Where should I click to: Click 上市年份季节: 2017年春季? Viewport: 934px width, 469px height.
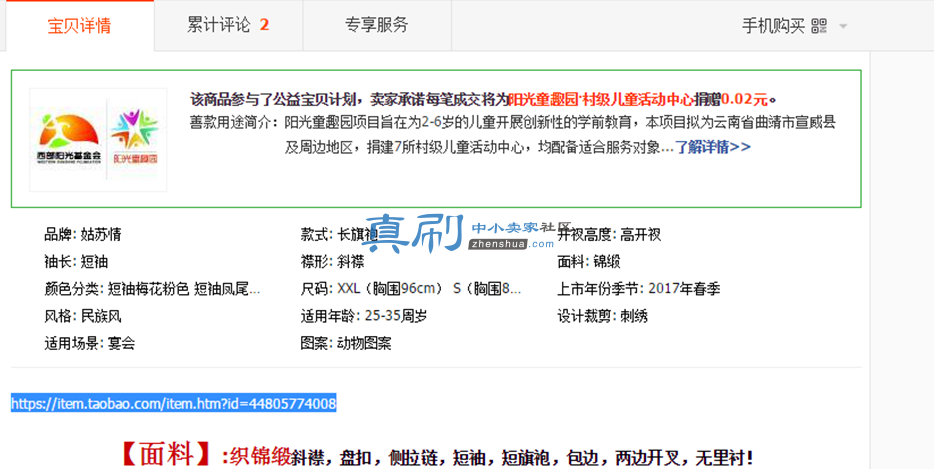point(639,289)
